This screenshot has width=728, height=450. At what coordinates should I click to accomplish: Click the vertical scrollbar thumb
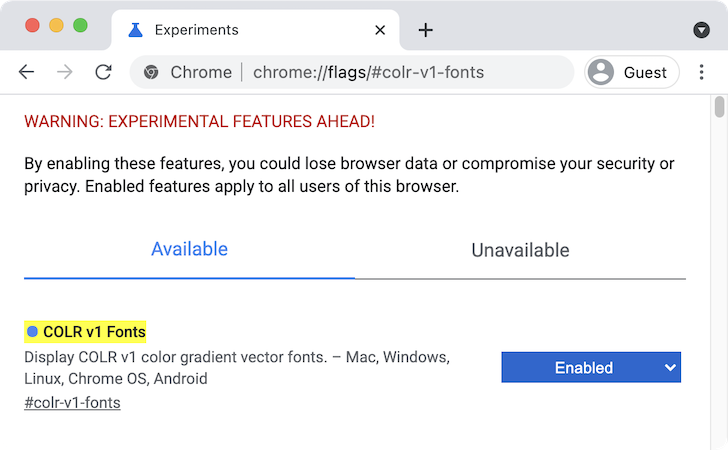[x=719, y=107]
